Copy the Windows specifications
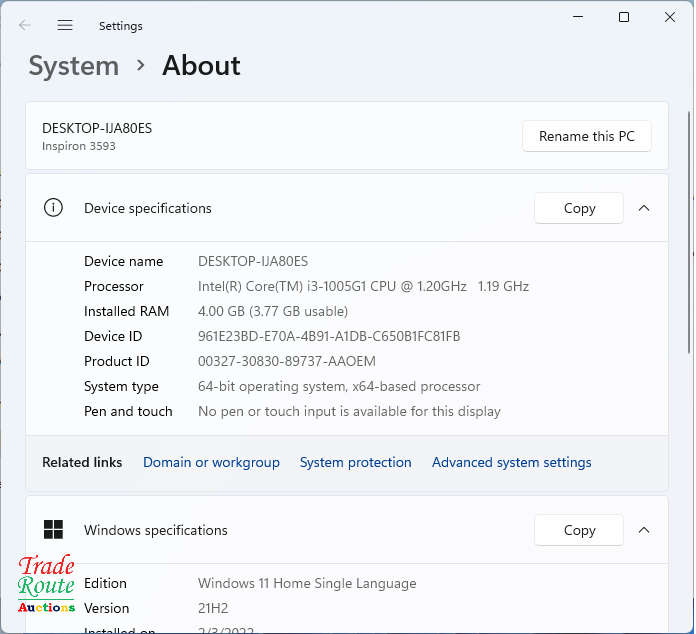The height and width of the screenshot is (634, 696). coord(579,530)
